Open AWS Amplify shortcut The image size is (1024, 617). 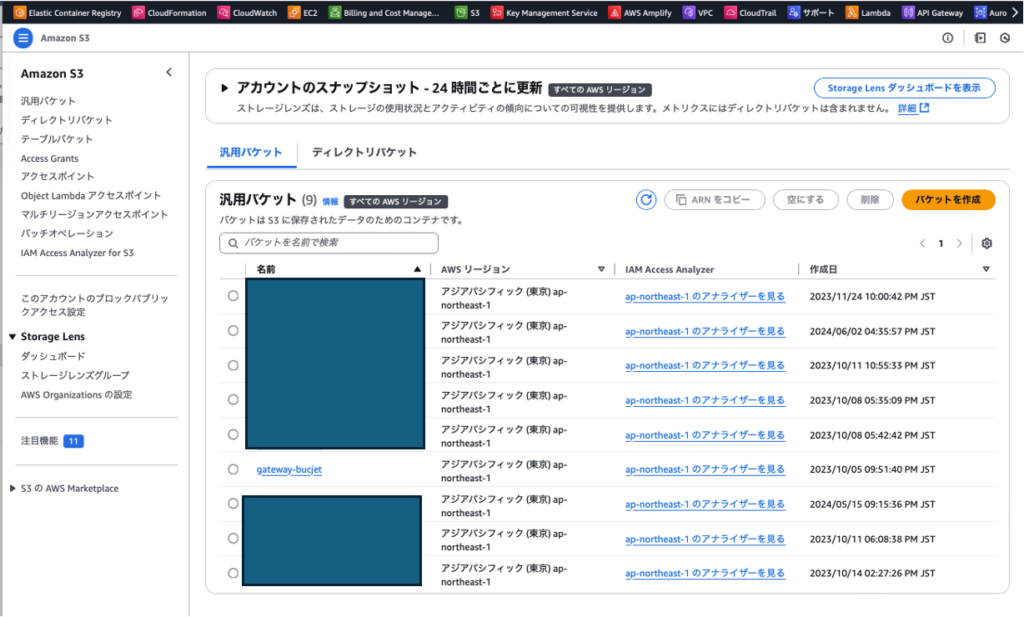click(639, 12)
